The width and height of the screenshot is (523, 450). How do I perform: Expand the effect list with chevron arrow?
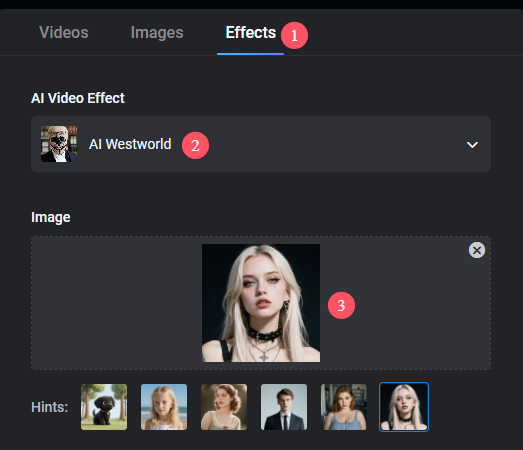(x=472, y=145)
